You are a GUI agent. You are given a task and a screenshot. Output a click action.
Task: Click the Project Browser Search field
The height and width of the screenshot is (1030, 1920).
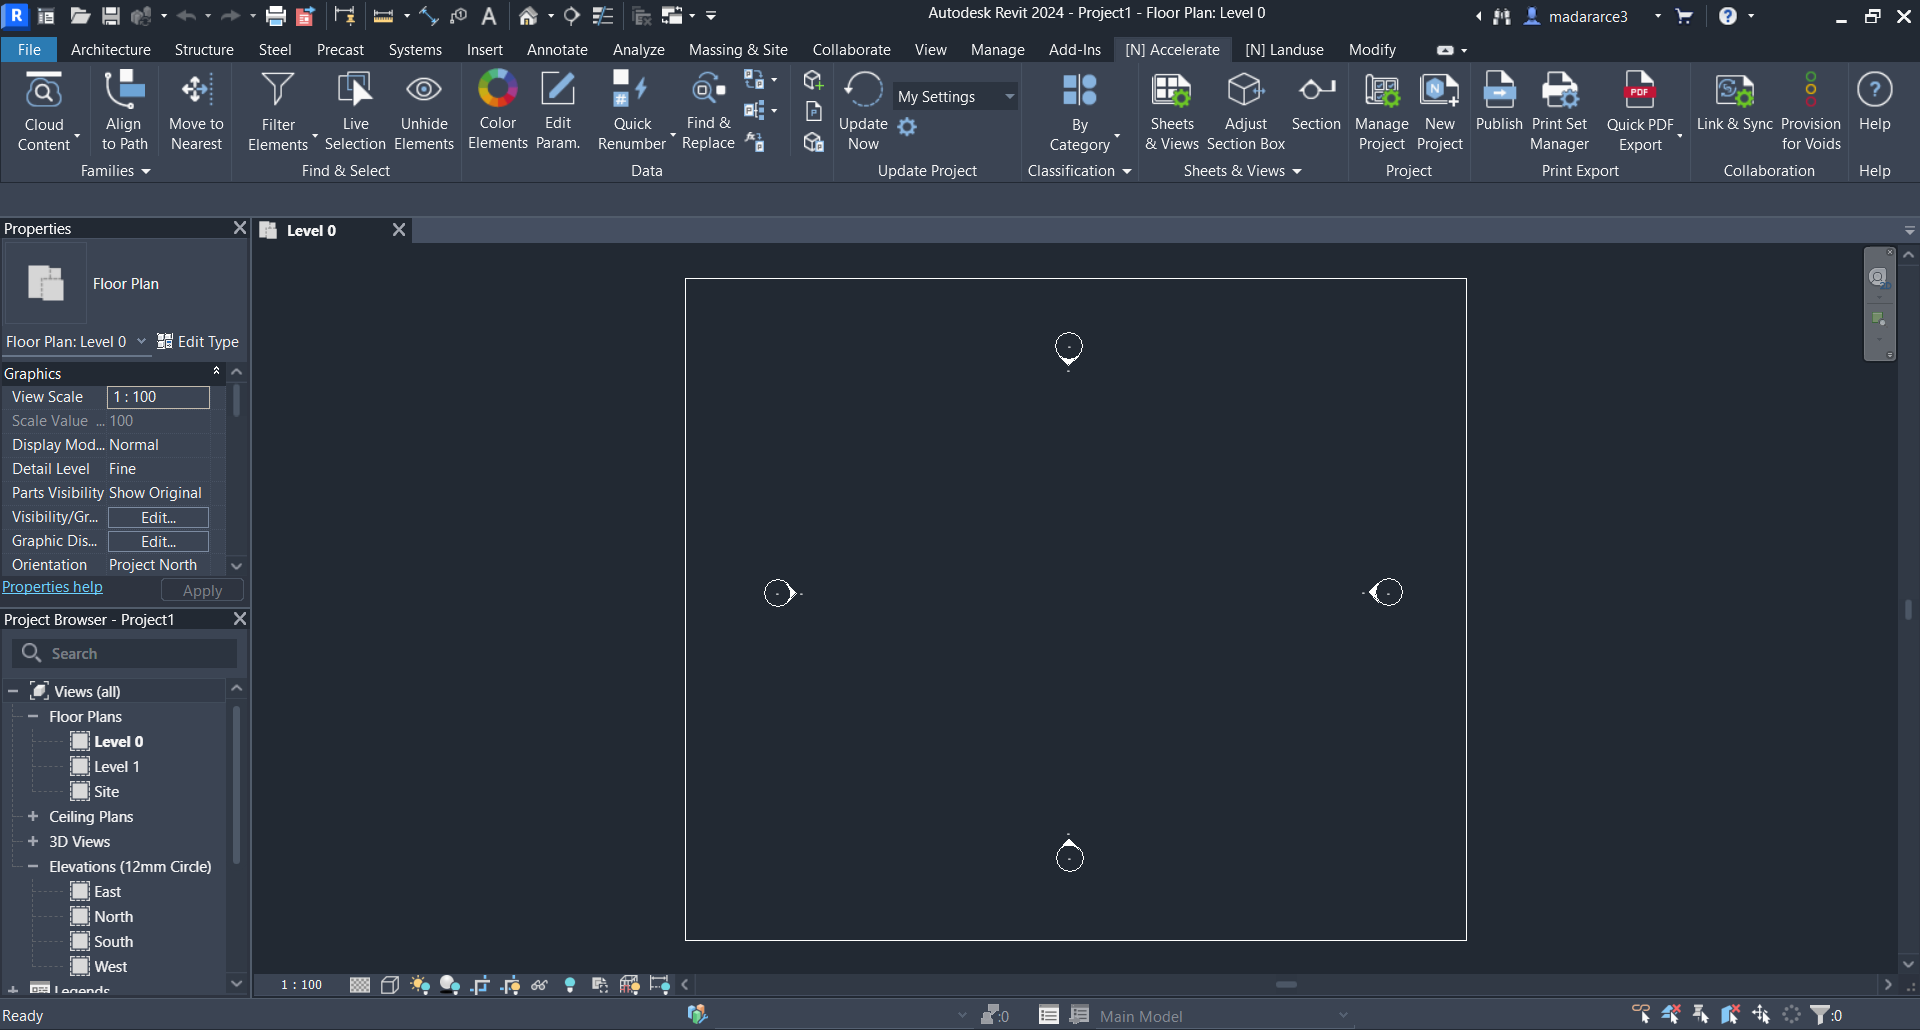[x=125, y=653]
